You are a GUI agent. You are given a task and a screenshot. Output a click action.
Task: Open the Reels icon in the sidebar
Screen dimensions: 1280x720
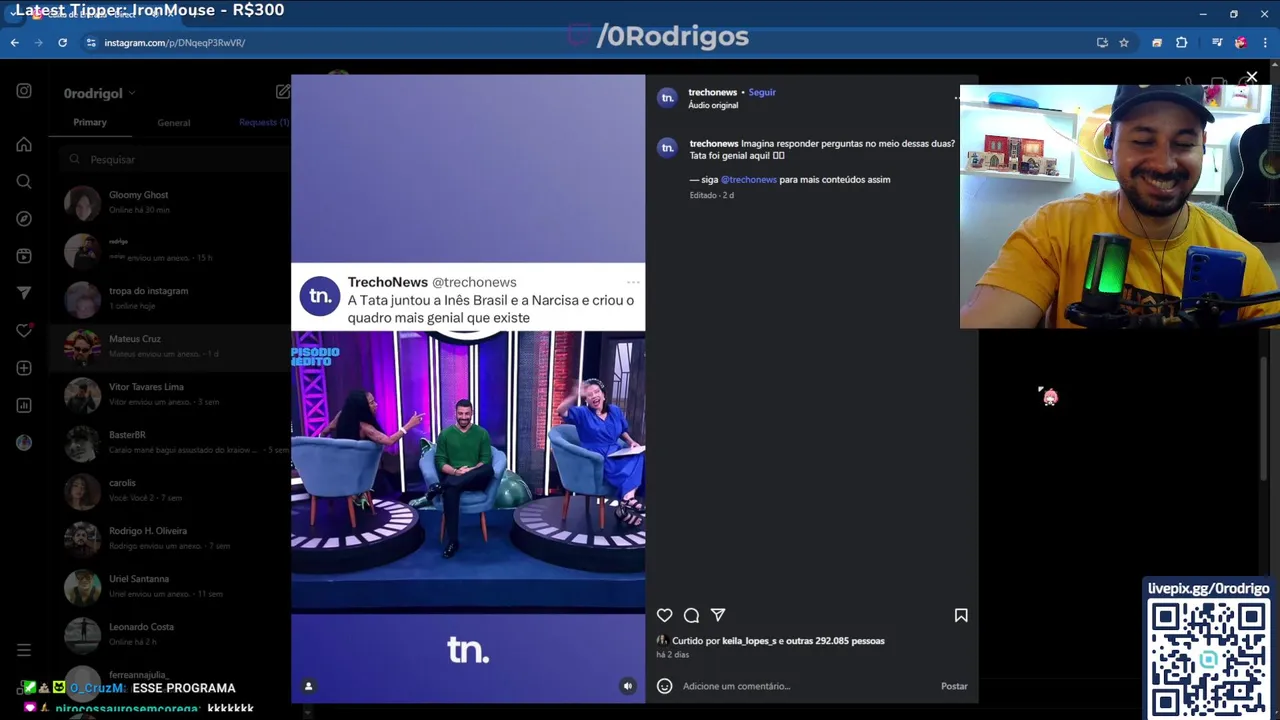pos(24,256)
